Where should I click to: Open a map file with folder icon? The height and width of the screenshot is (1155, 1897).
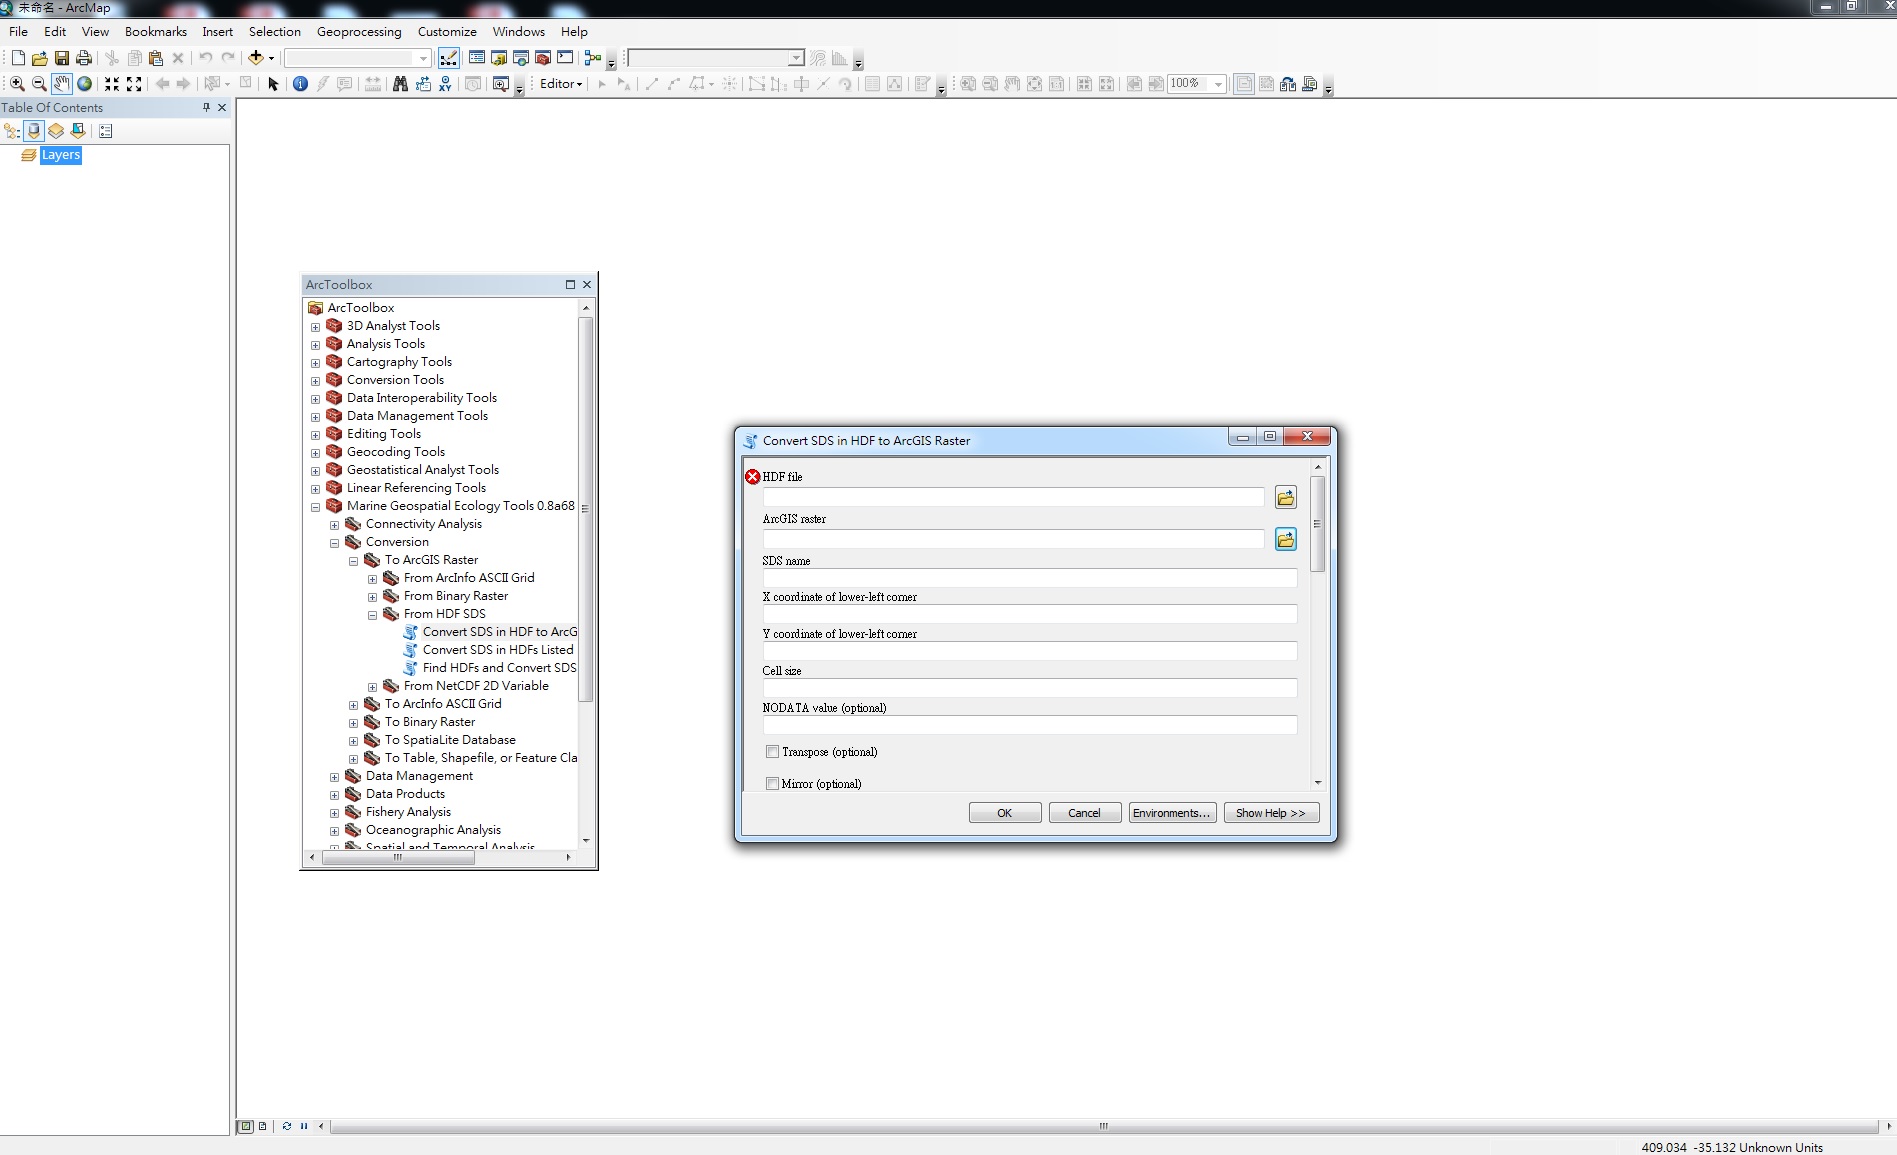(x=40, y=58)
